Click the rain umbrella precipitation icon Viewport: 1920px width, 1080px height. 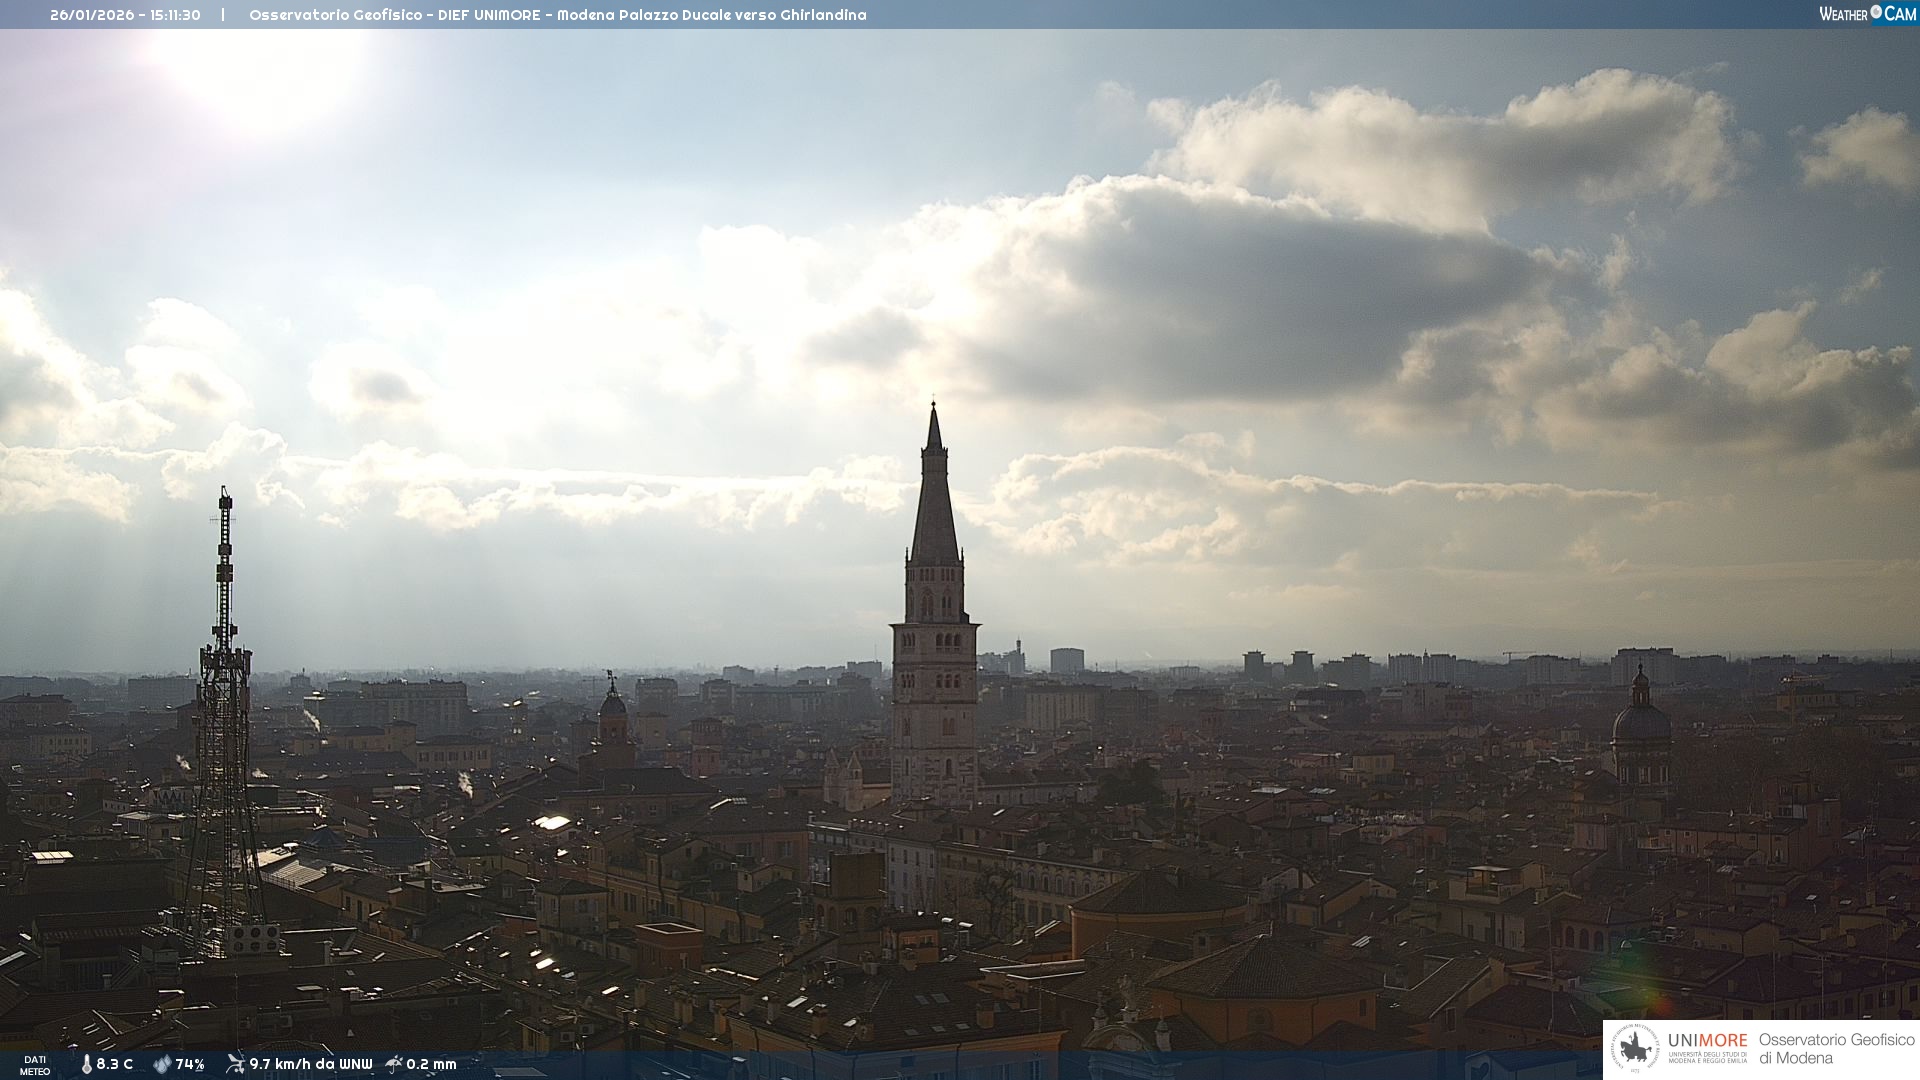click(x=394, y=1064)
